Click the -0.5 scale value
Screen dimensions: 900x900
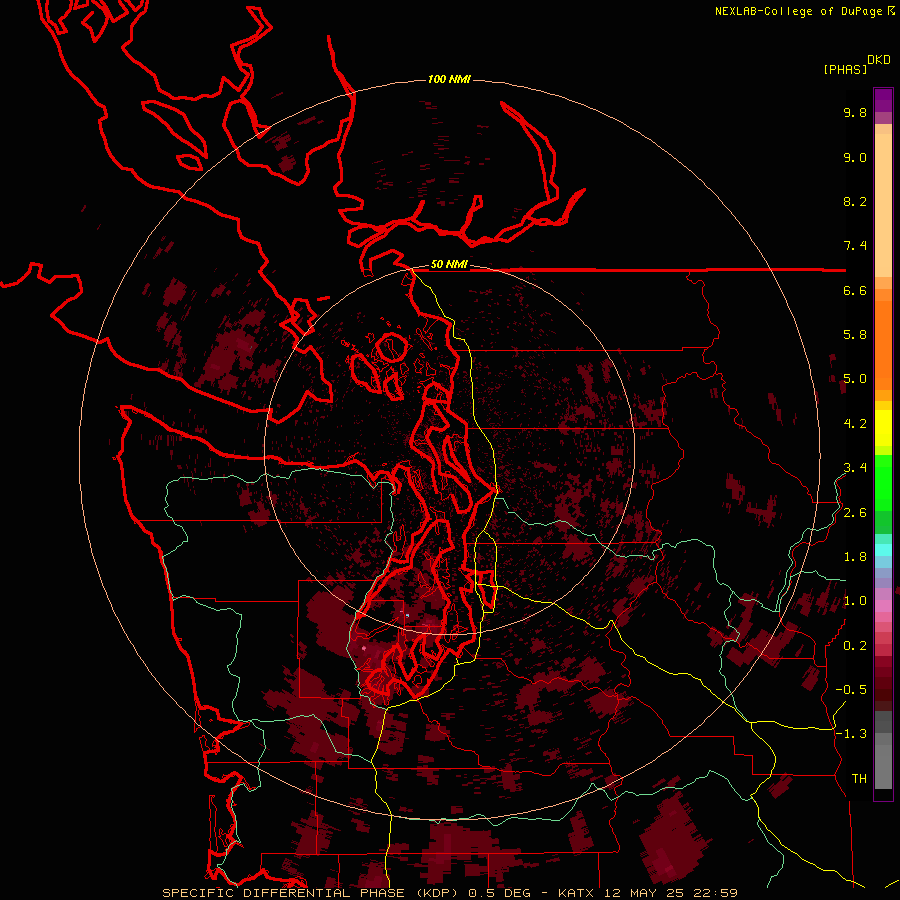click(851, 690)
